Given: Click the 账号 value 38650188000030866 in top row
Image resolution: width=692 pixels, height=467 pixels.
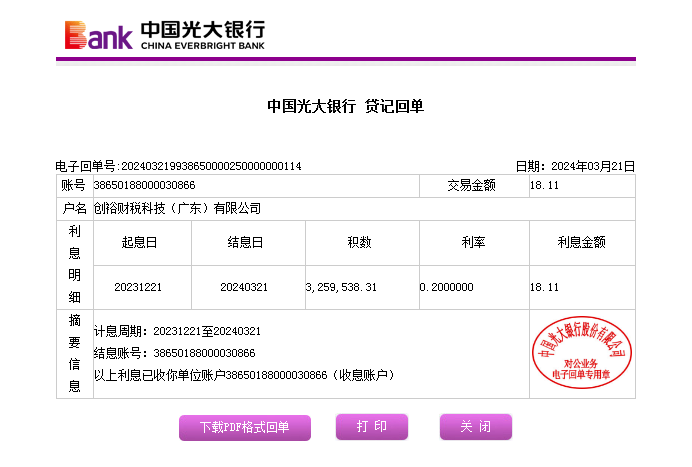Looking at the screenshot, I should coord(144,185).
